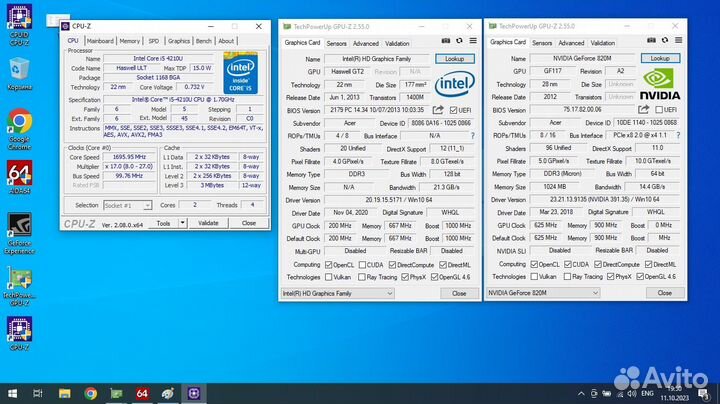Open the bottom CPU-Z desktop shortcut
Image resolution: width=720 pixels, height=404 pixels.
[19, 334]
